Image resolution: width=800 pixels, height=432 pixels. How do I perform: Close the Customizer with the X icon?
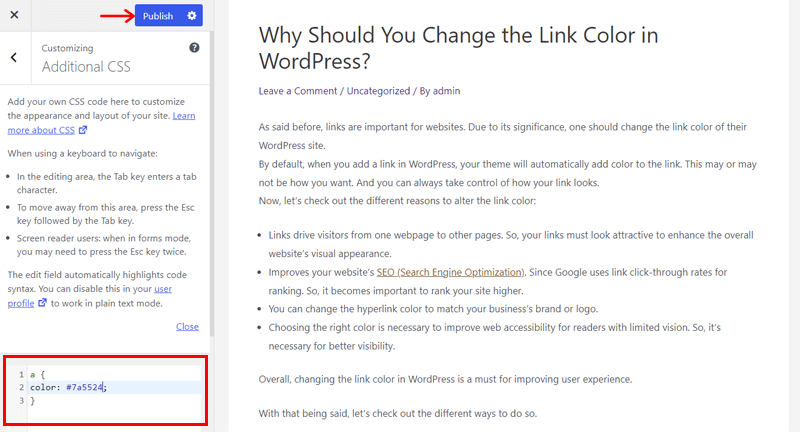tap(14, 15)
